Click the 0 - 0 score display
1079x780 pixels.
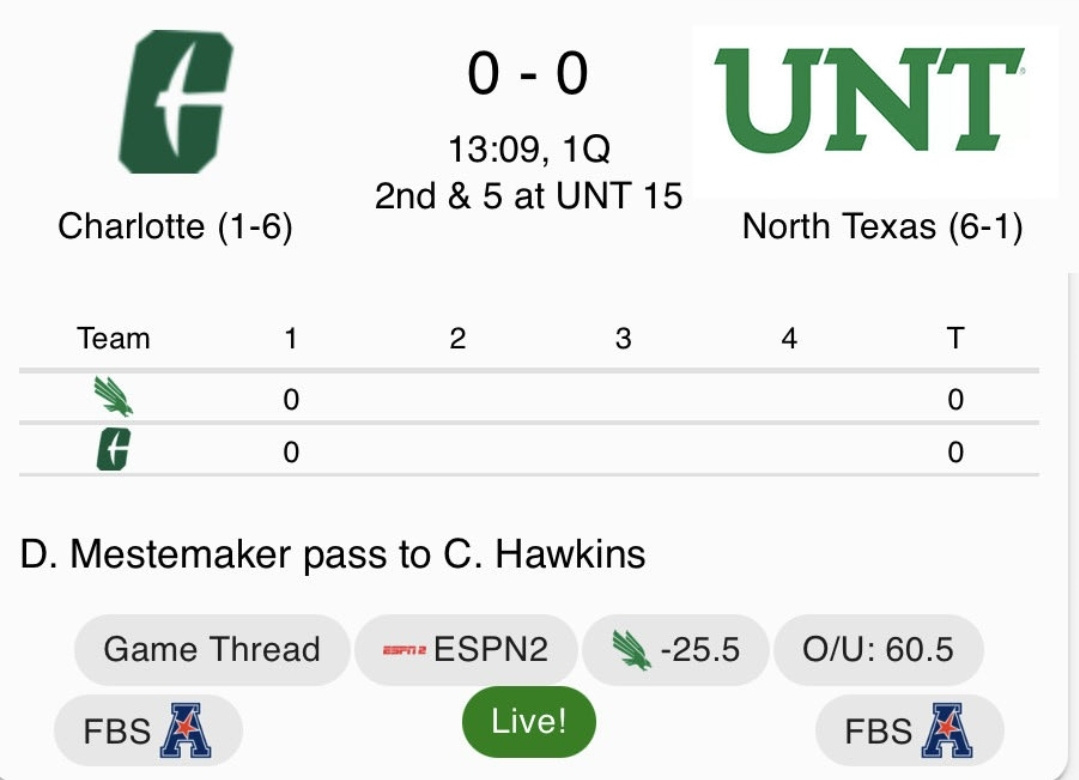pyautogui.click(x=528, y=75)
